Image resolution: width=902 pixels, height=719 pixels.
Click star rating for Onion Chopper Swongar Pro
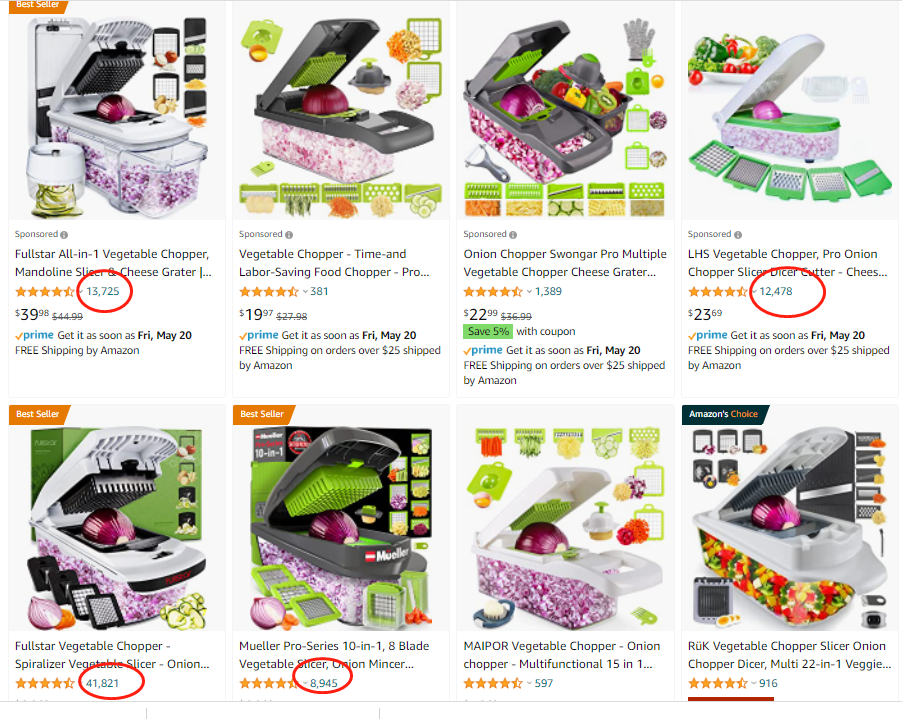point(494,292)
